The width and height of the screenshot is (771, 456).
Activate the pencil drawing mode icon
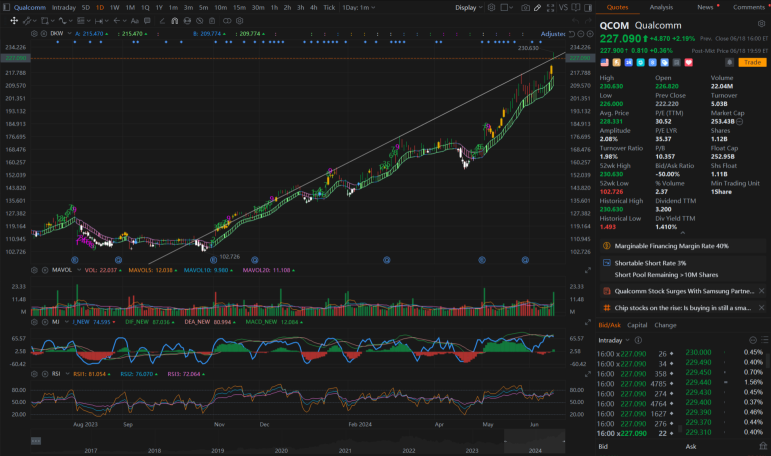(x=537, y=7)
